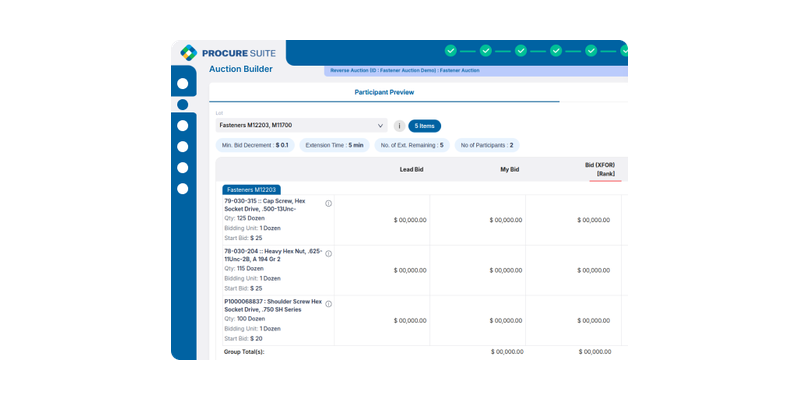Click the No. of Ext. Remaining chip
This screenshot has width=800, height=400.
412,145
